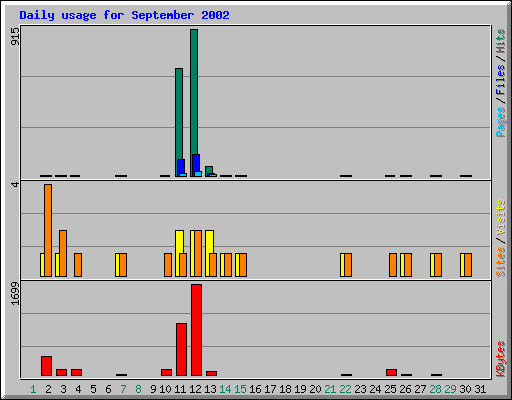Select the small green Hits bar for day 13
The image size is (512, 400).
pyautogui.click(x=209, y=170)
